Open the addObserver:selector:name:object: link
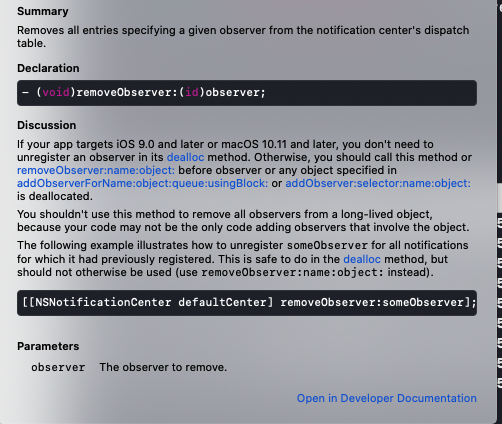Image resolution: width=502 pixels, height=424 pixels. (378, 183)
